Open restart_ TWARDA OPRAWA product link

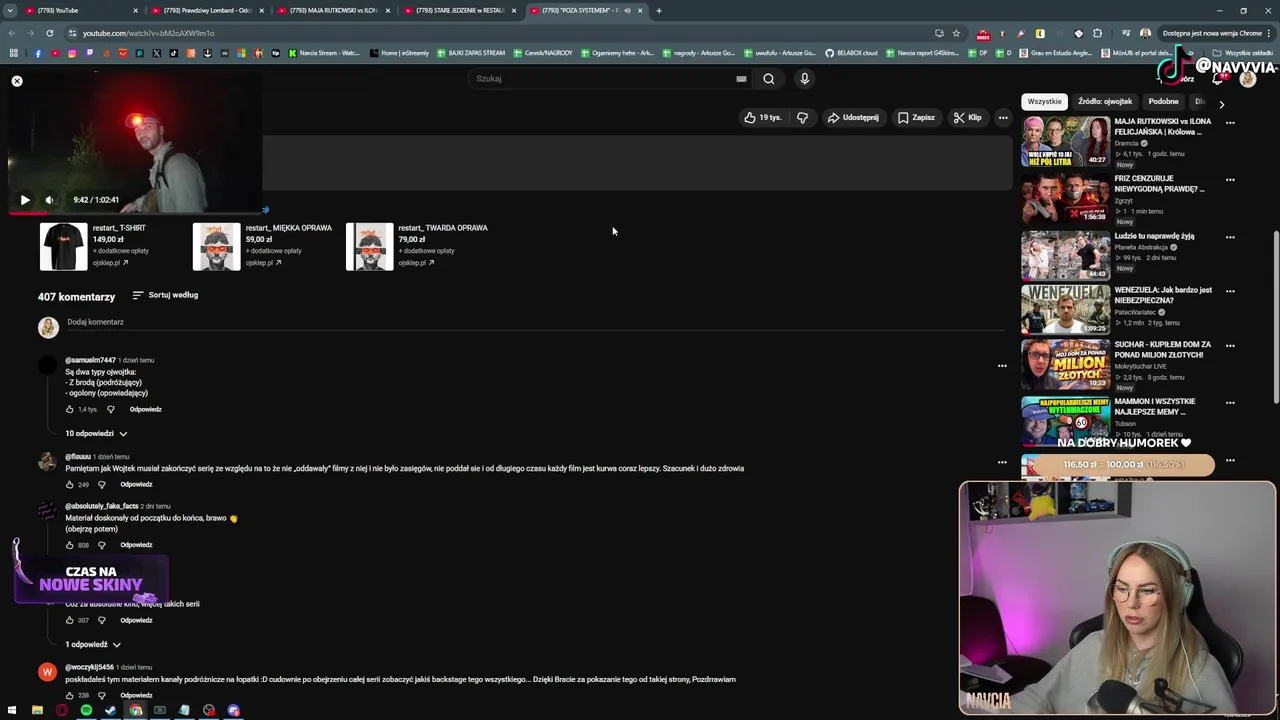(443, 228)
